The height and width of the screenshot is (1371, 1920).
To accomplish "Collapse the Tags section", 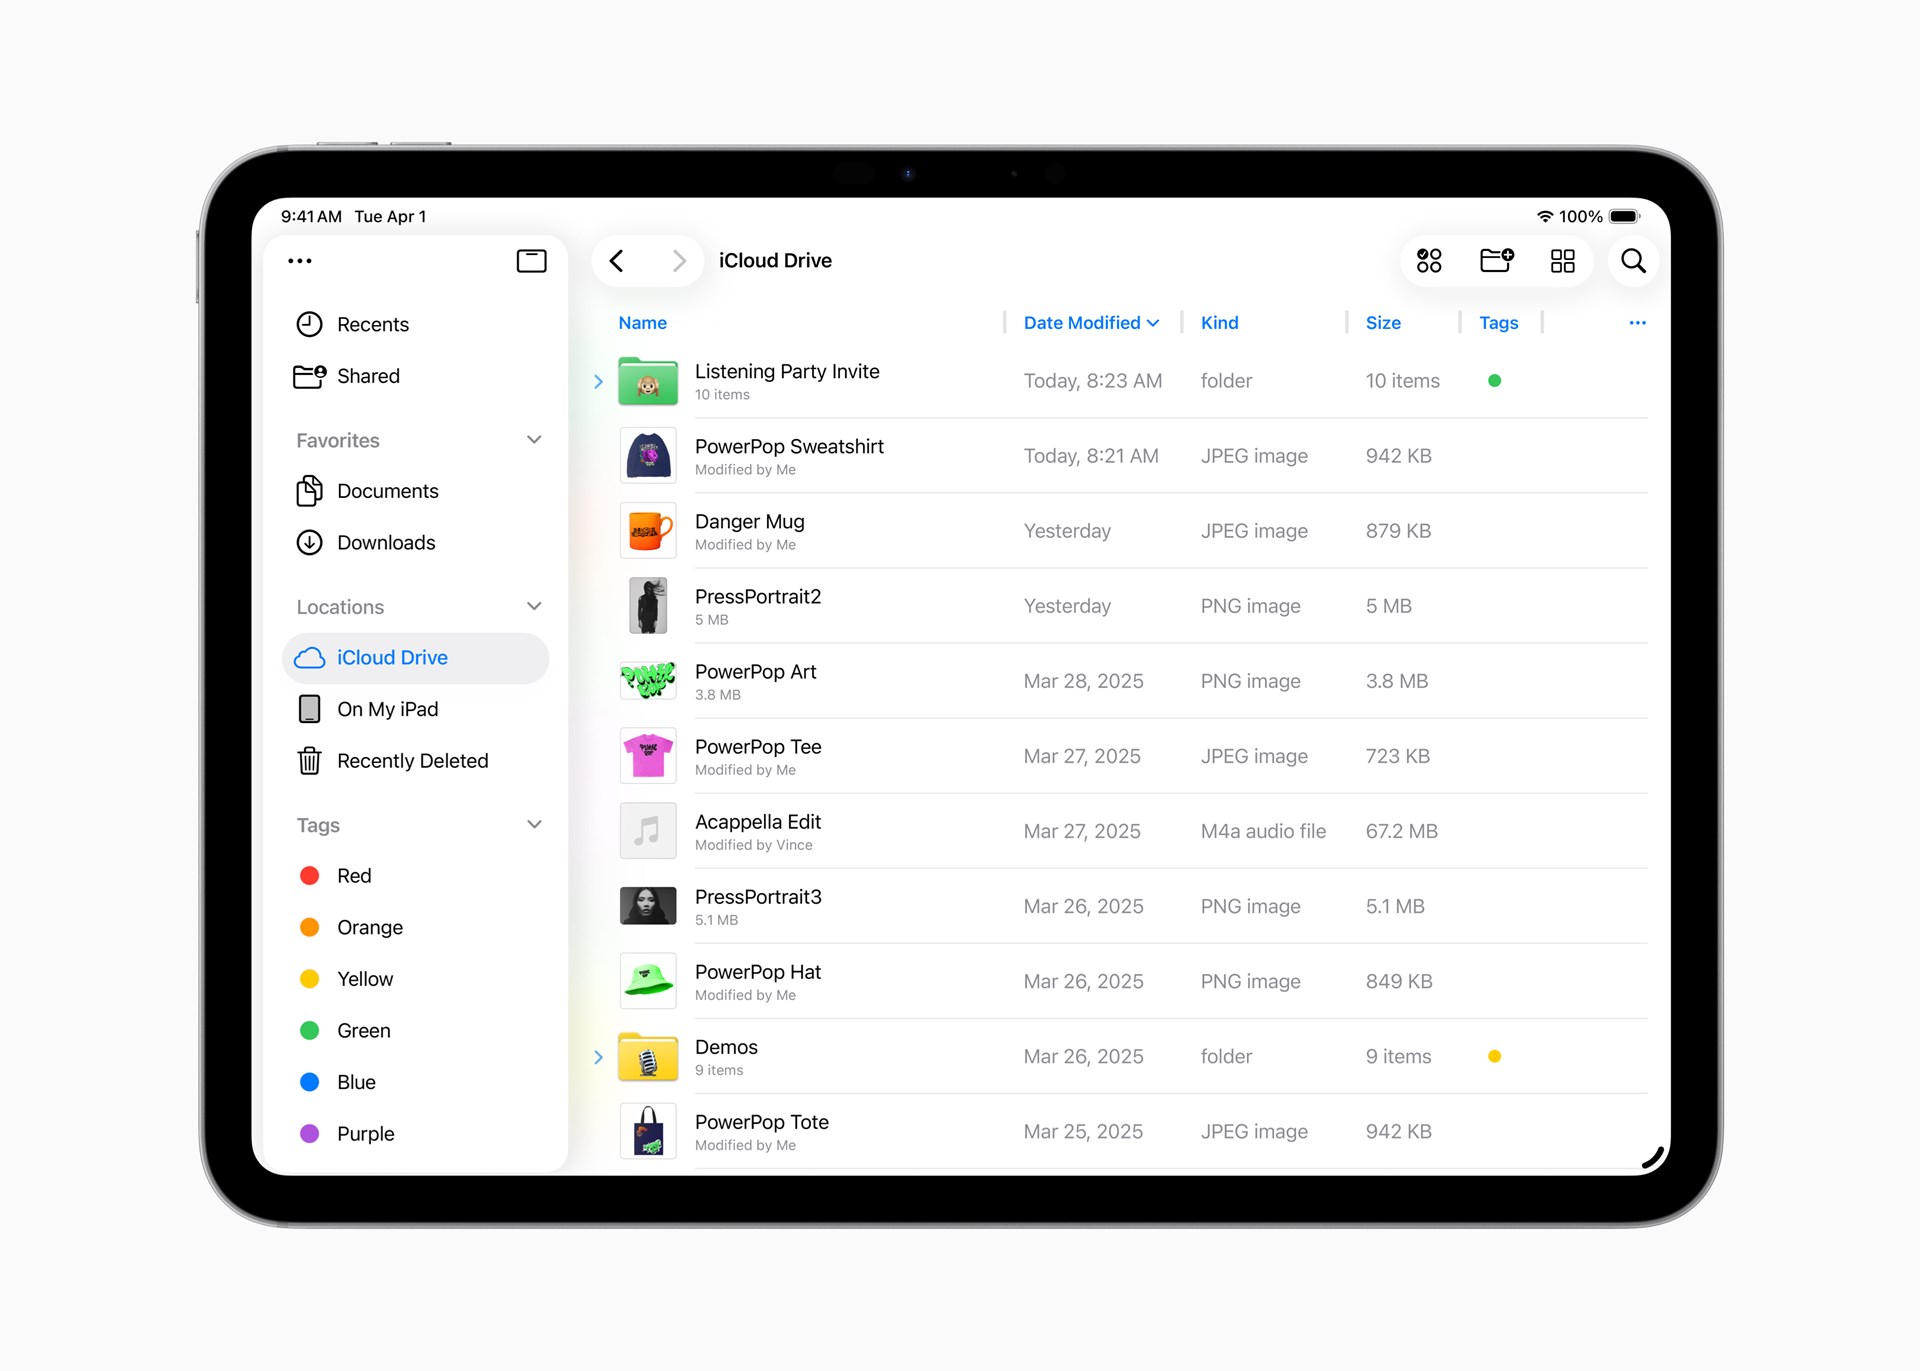I will tap(534, 824).
